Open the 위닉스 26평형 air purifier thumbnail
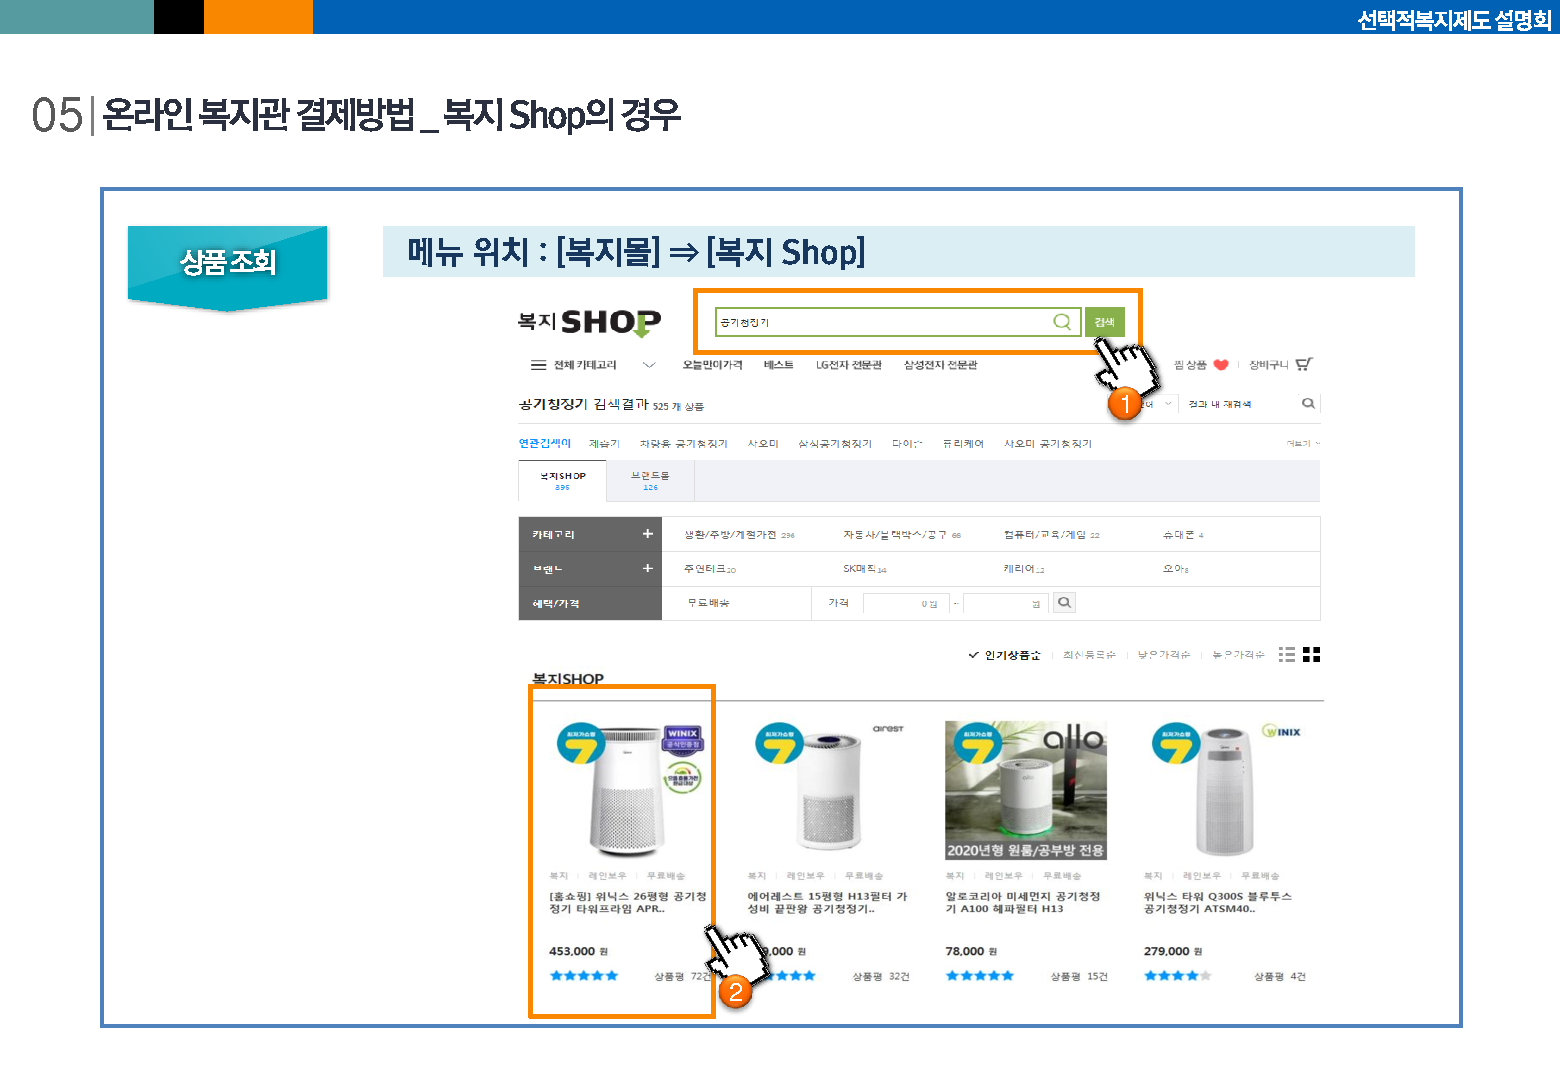The width and height of the screenshot is (1560, 1080). tap(628, 790)
